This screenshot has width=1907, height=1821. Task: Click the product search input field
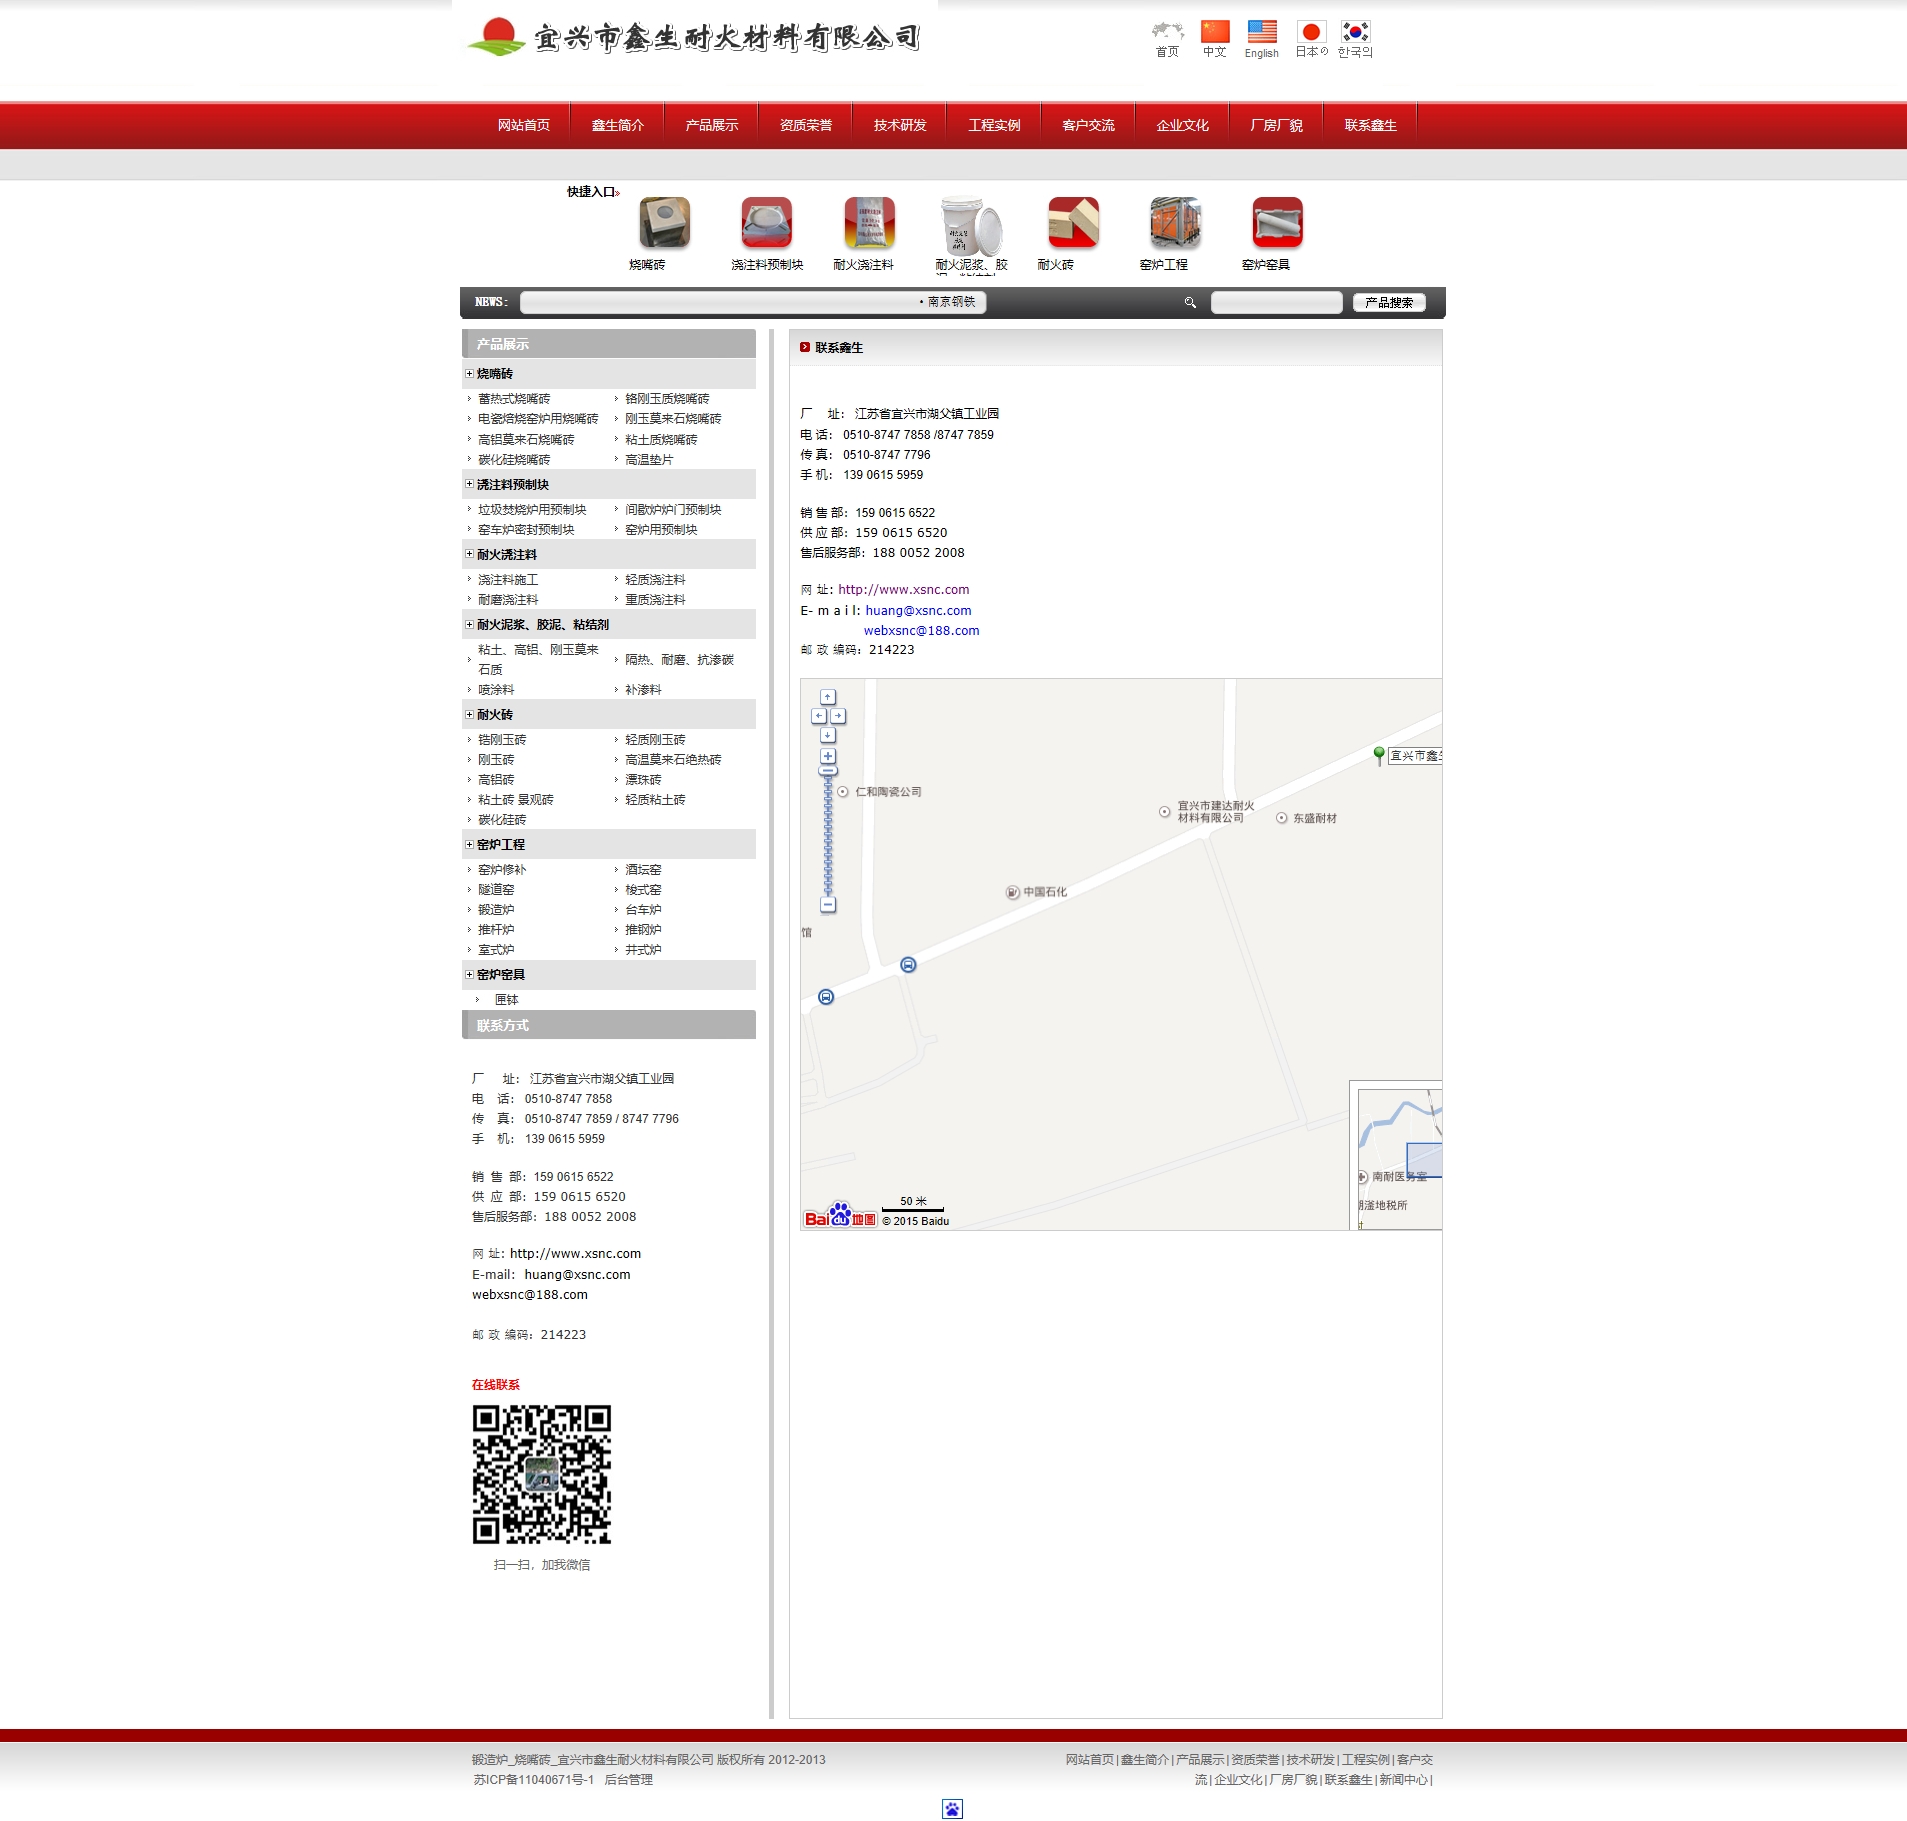[1276, 302]
